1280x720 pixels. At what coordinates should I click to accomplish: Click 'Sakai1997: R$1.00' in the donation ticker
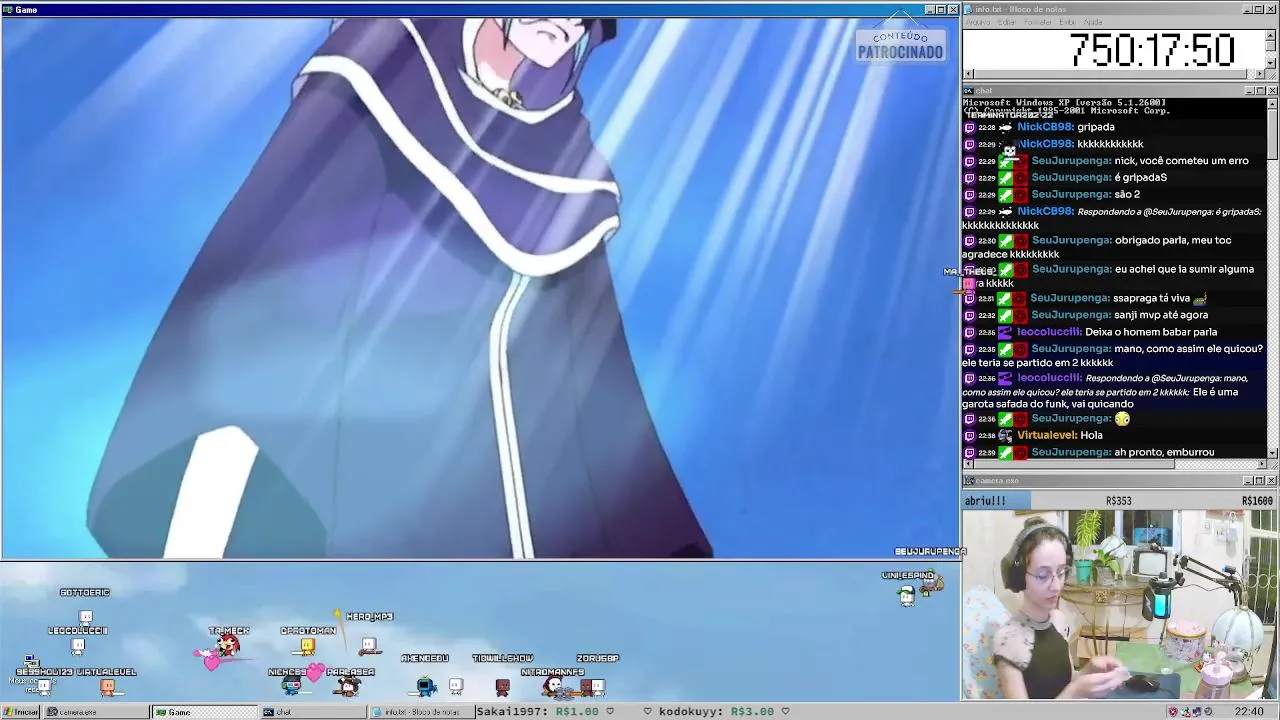[537, 712]
